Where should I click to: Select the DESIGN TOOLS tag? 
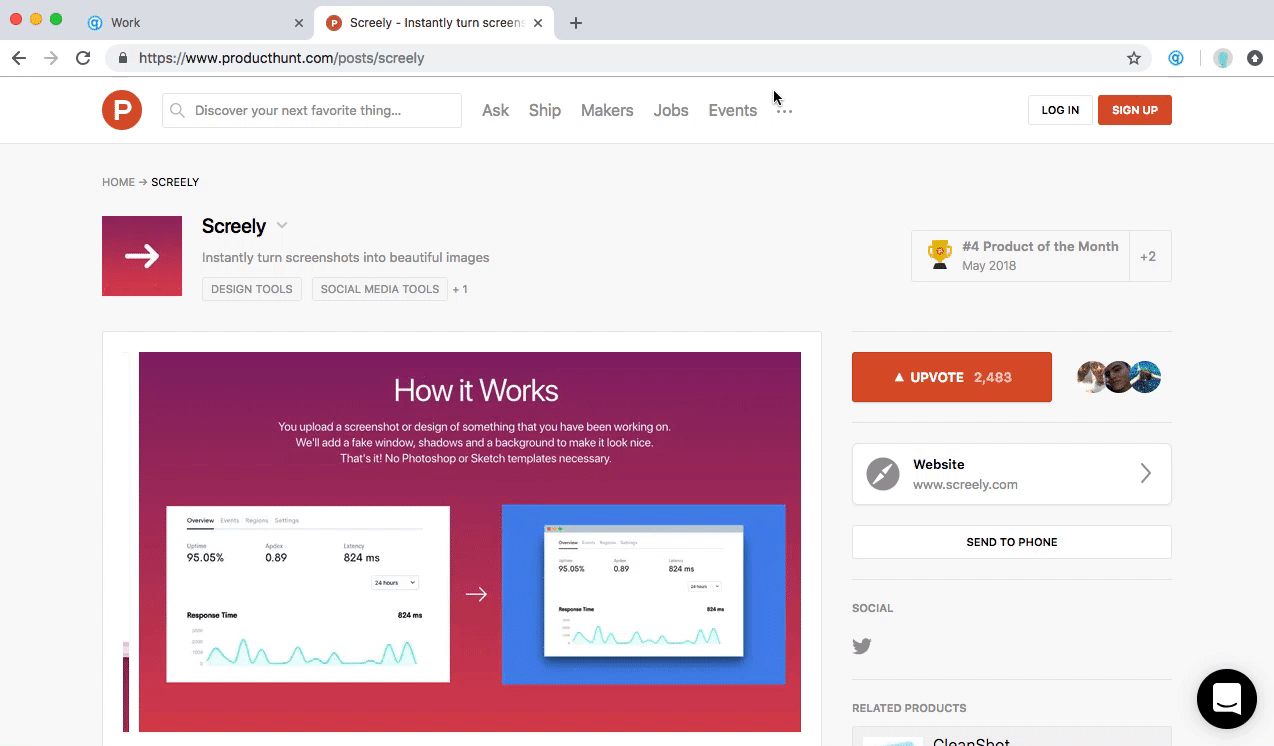(x=252, y=289)
